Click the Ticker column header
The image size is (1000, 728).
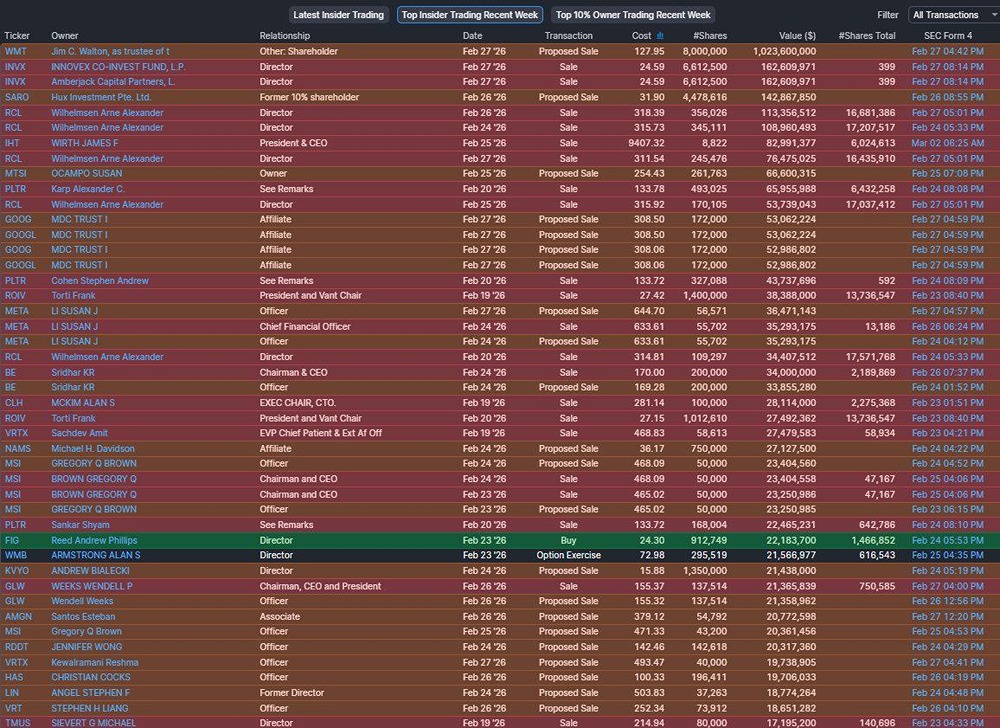pos(17,36)
